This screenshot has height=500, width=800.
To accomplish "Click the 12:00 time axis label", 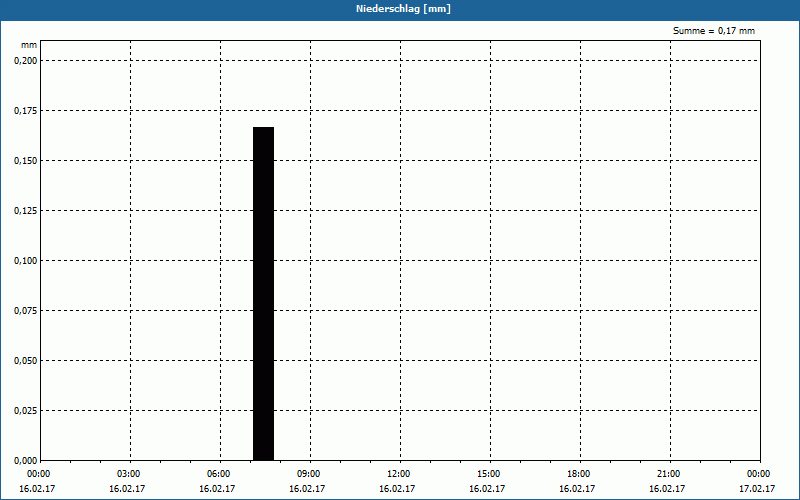I will pos(398,474).
